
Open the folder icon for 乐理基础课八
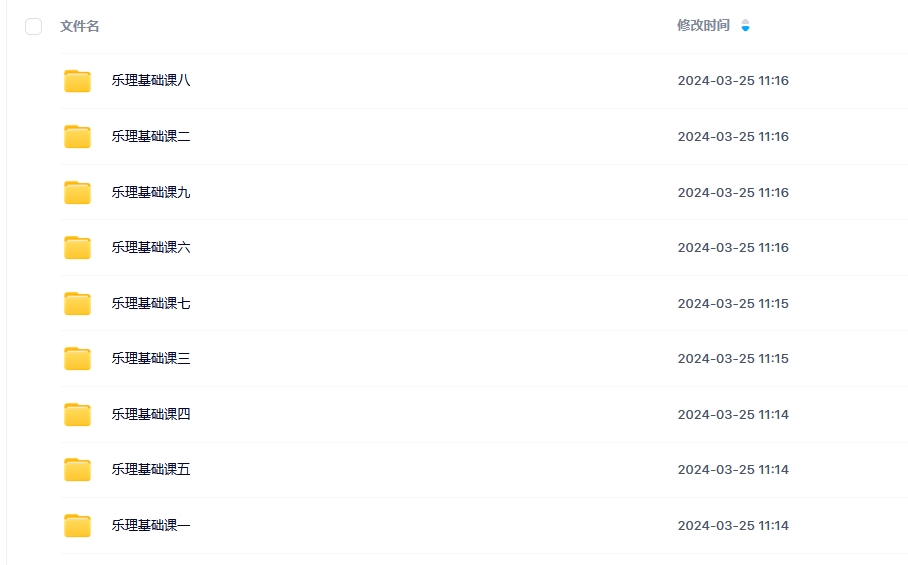(x=77, y=80)
